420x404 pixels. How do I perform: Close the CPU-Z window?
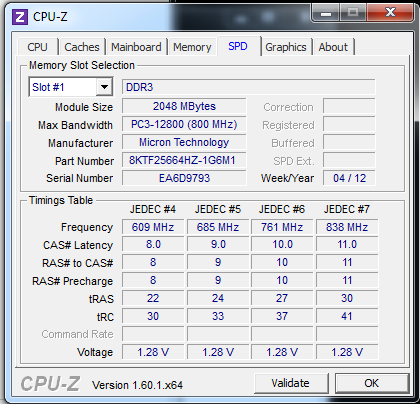click(x=390, y=13)
